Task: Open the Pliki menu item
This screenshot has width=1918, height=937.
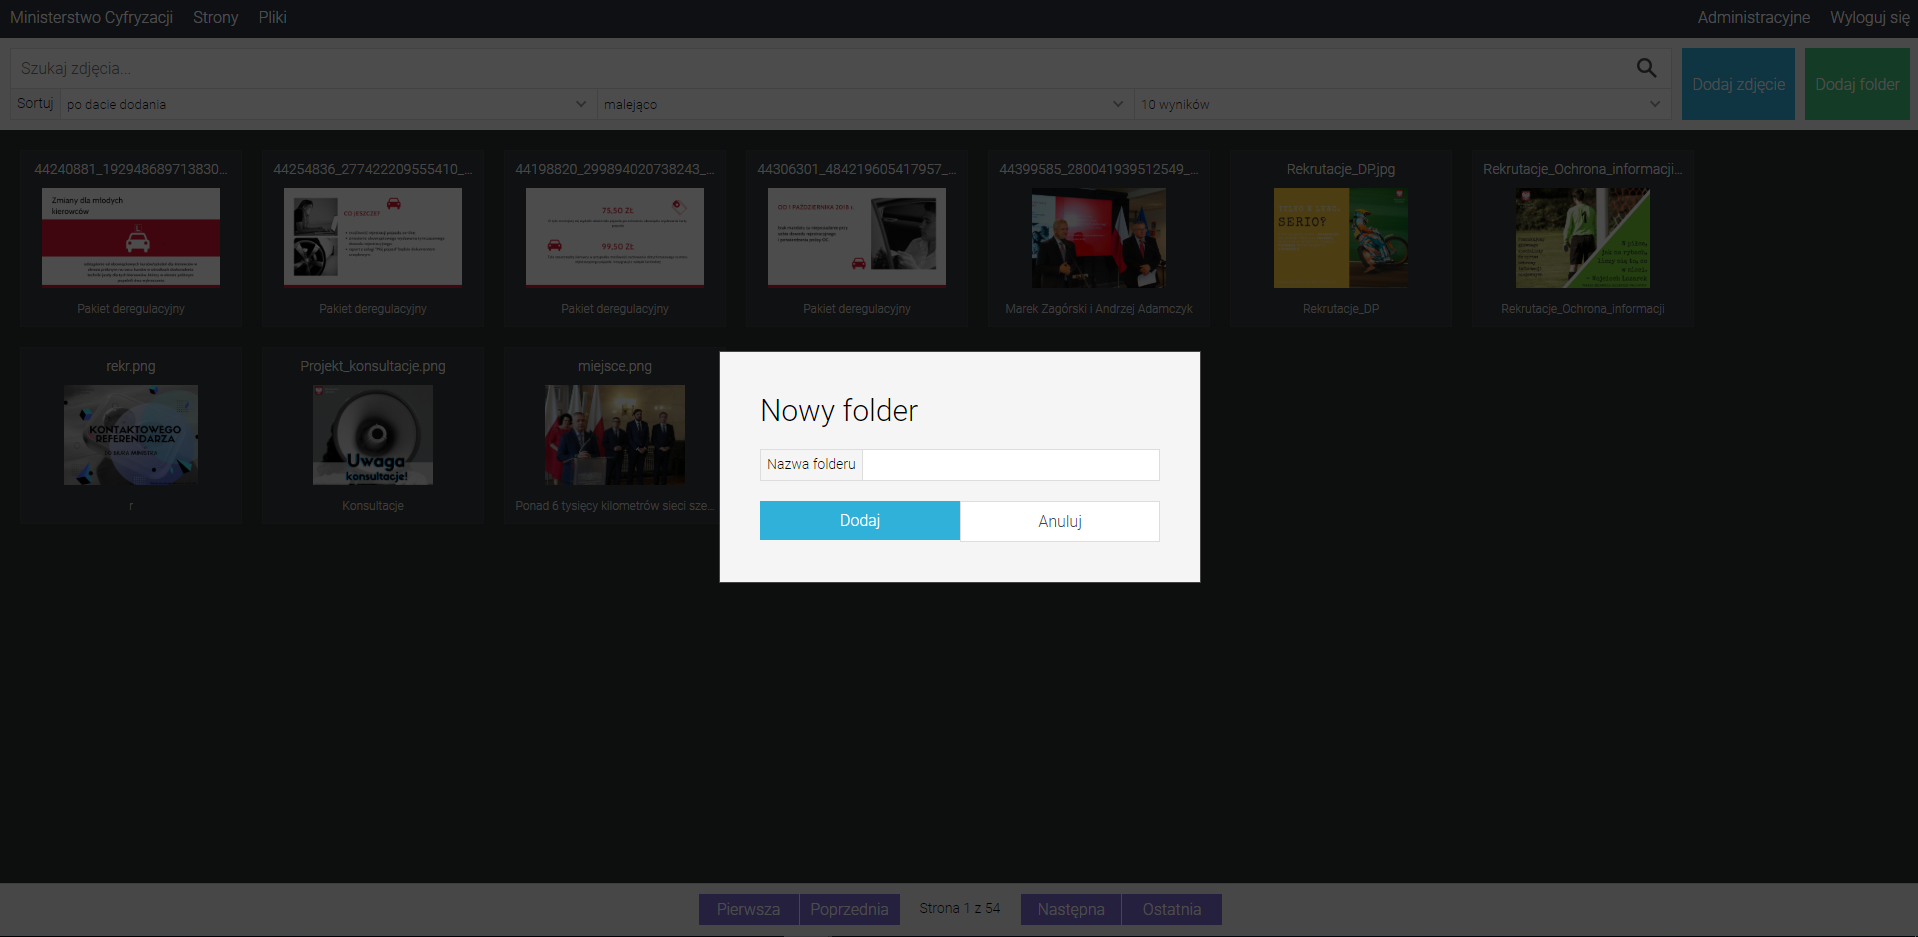Action: pos(272,17)
